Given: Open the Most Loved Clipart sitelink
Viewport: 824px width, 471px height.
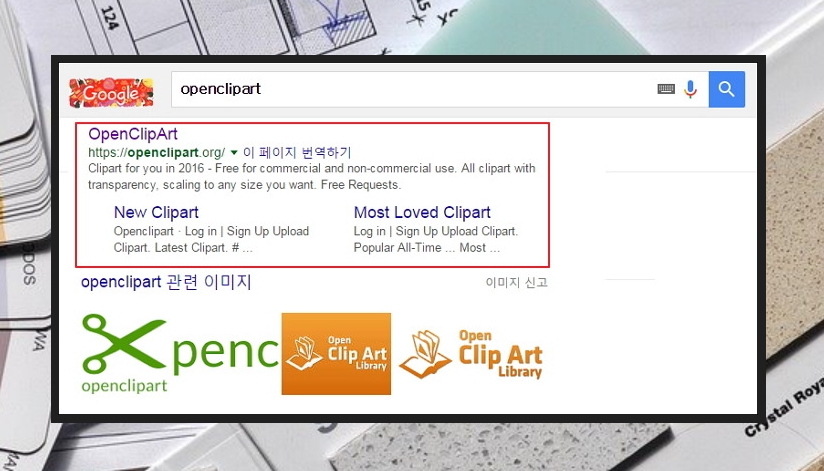Looking at the screenshot, I should click(x=422, y=212).
